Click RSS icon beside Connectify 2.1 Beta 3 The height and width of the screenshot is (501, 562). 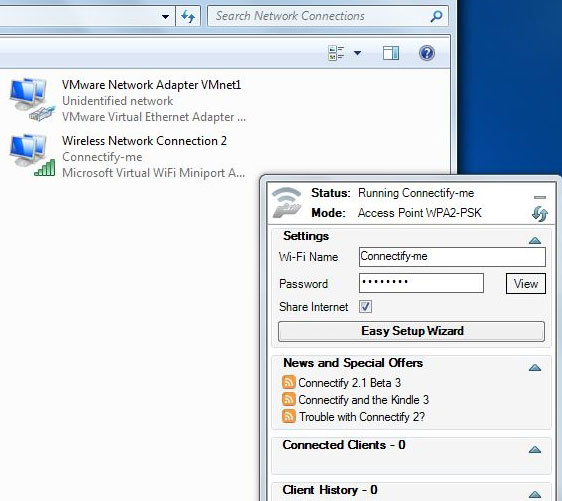(x=289, y=382)
